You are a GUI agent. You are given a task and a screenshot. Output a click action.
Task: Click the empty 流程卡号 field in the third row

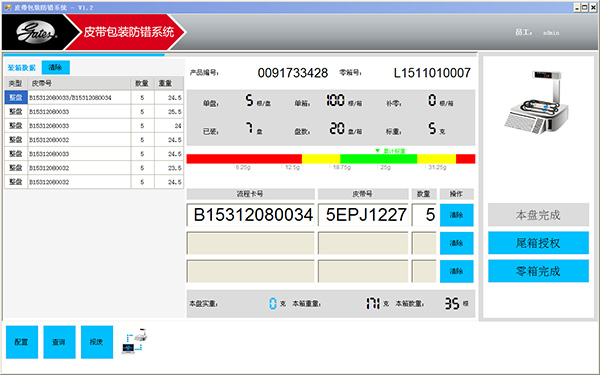tap(250, 271)
